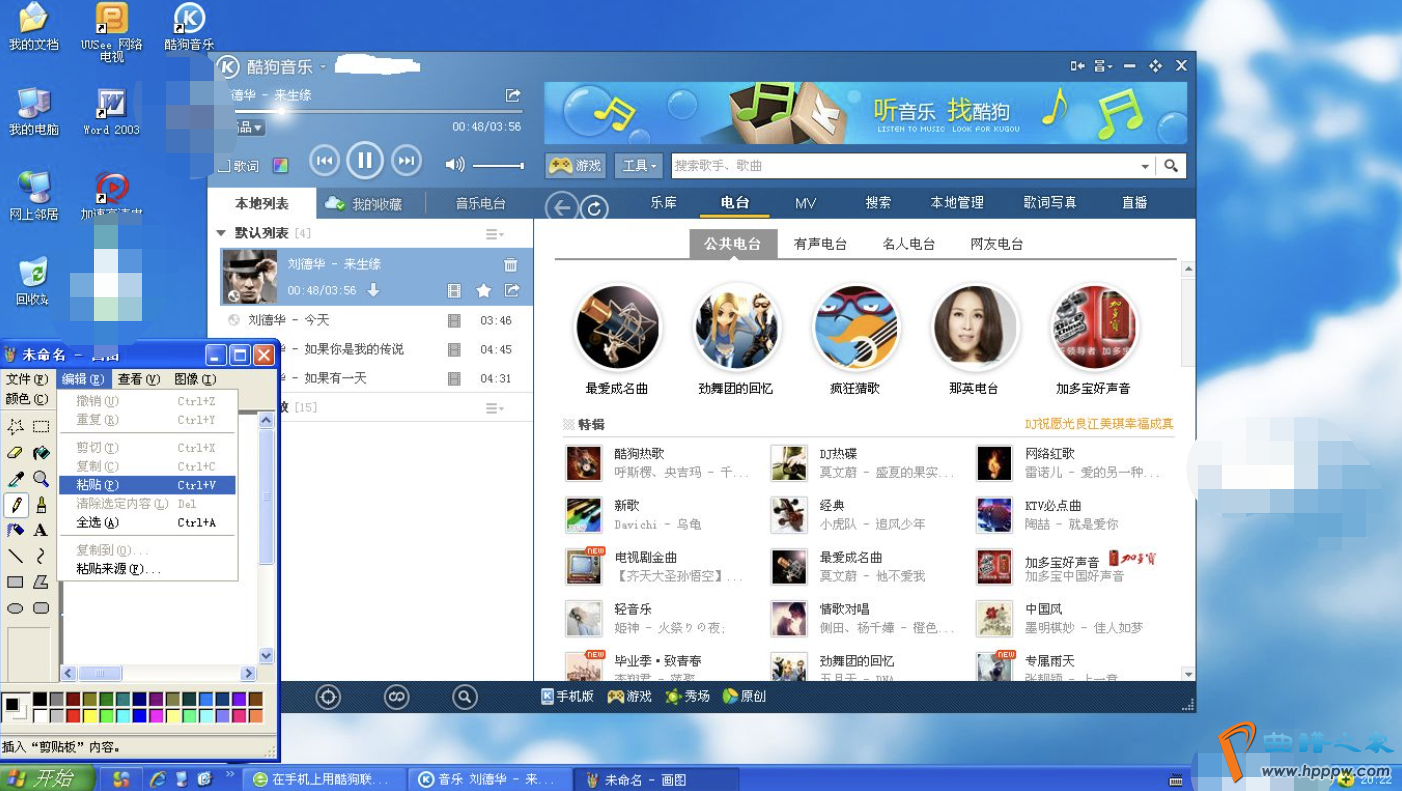Image resolution: width=1402 pixels, height=791 pixels.
Task: Select the Text tool in Paint
Action: [41, 531]
